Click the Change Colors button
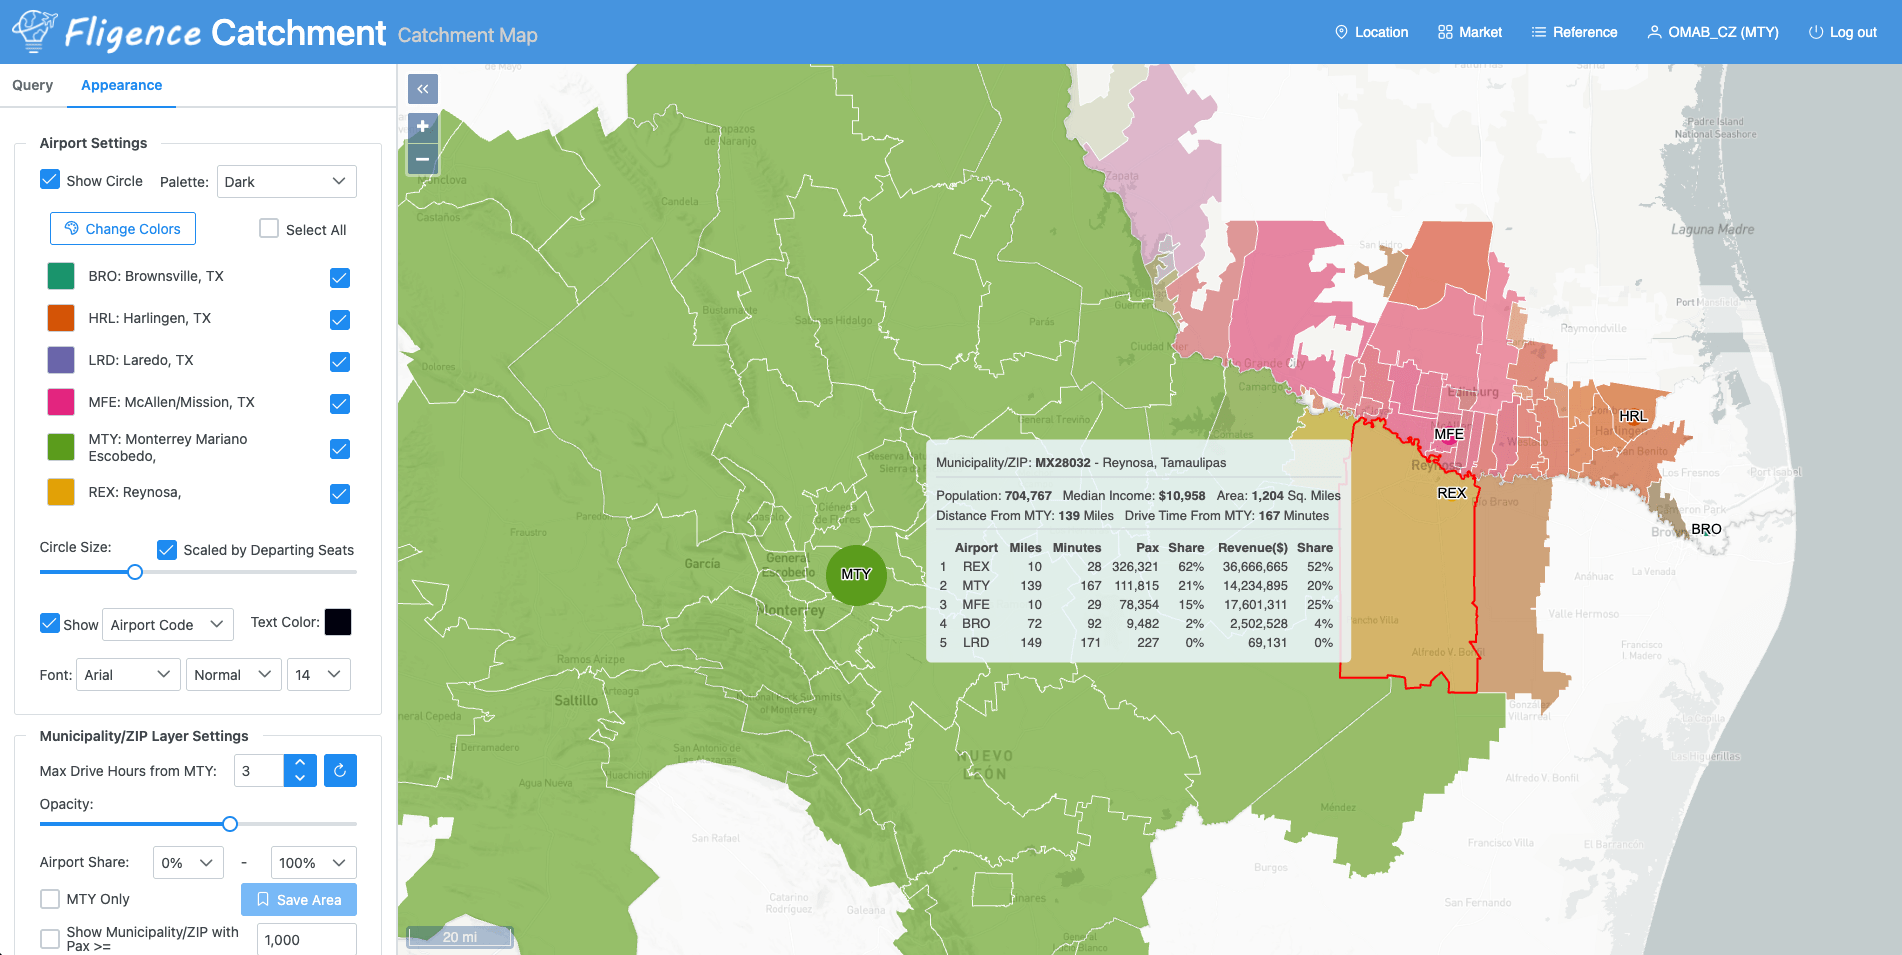 point(123,229)
